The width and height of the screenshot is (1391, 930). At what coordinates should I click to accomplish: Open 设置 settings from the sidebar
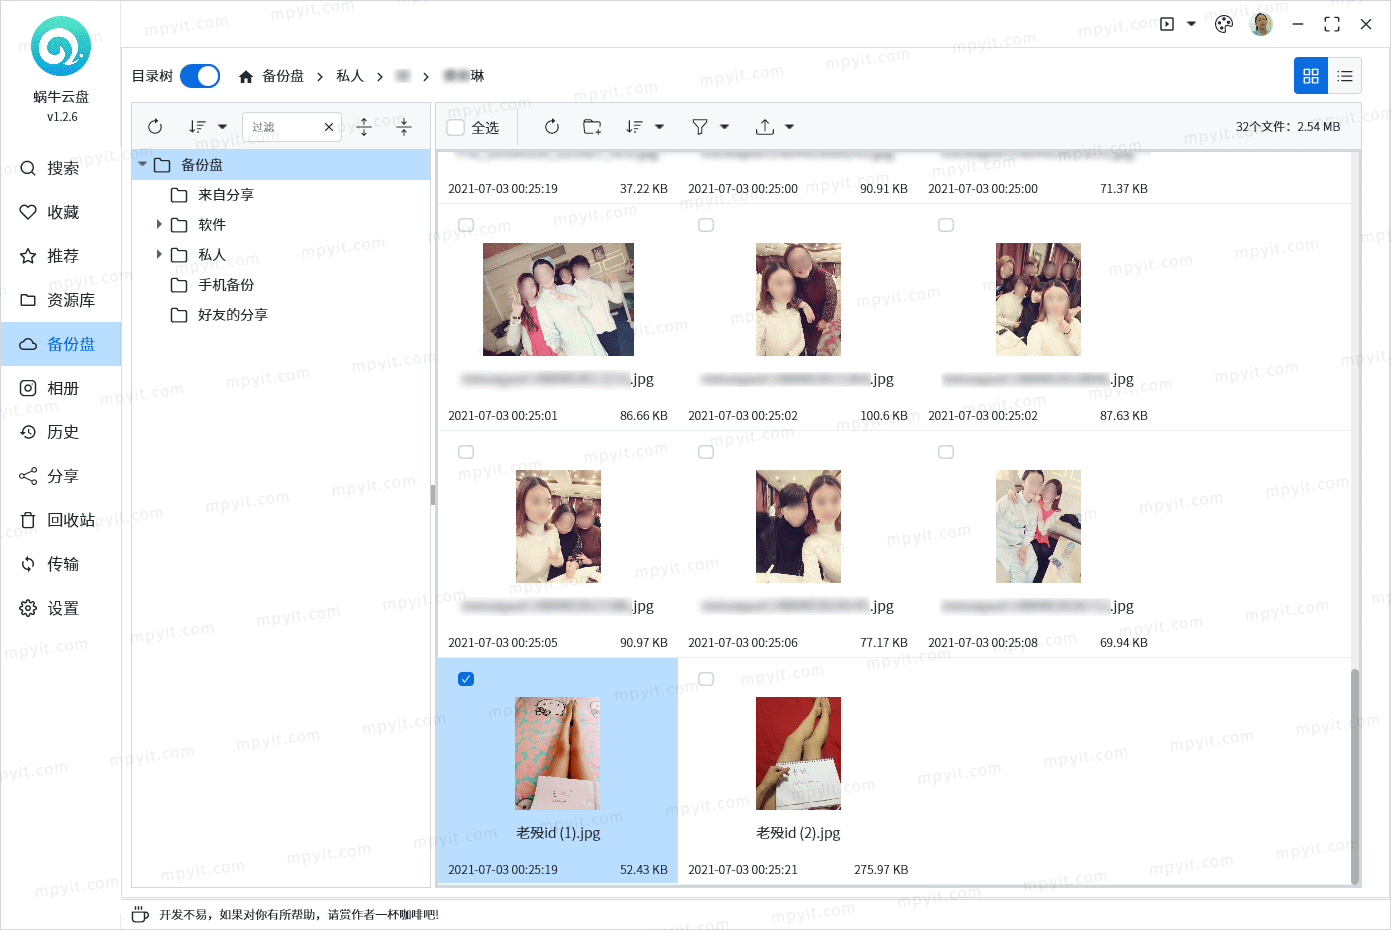tap(61, 608)
